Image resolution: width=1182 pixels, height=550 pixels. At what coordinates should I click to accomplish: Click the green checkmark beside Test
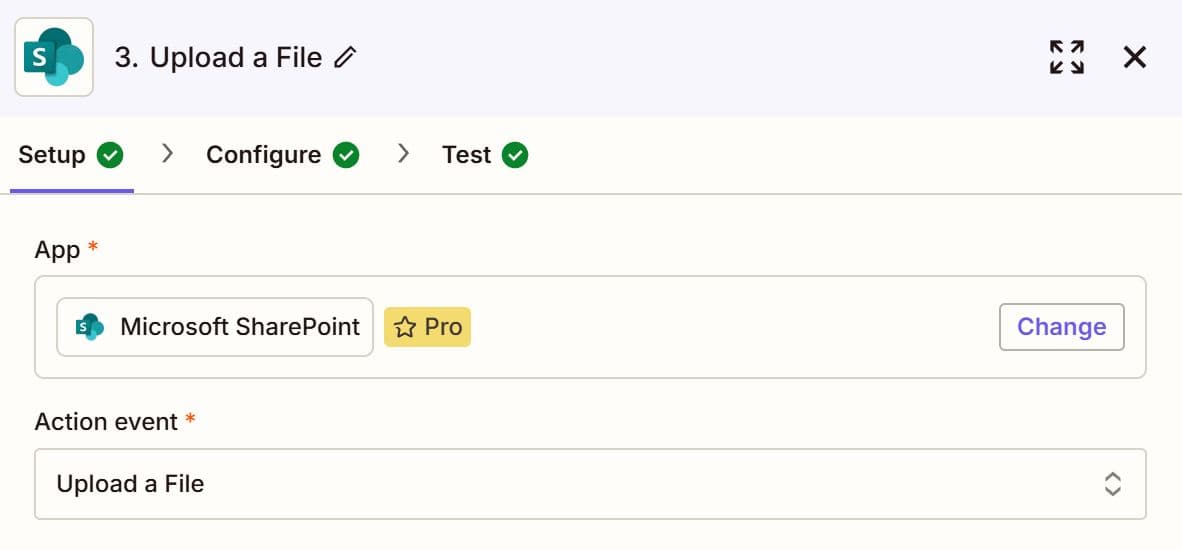click(x=515, y=155)
